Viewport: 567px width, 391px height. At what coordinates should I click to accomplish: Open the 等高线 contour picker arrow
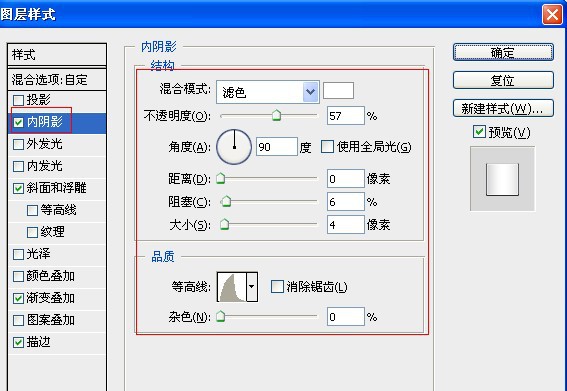(252, 287)
